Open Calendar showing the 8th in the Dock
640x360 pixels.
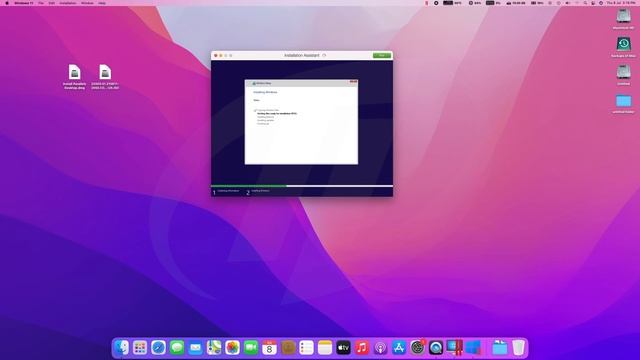(x=269, y=348)
